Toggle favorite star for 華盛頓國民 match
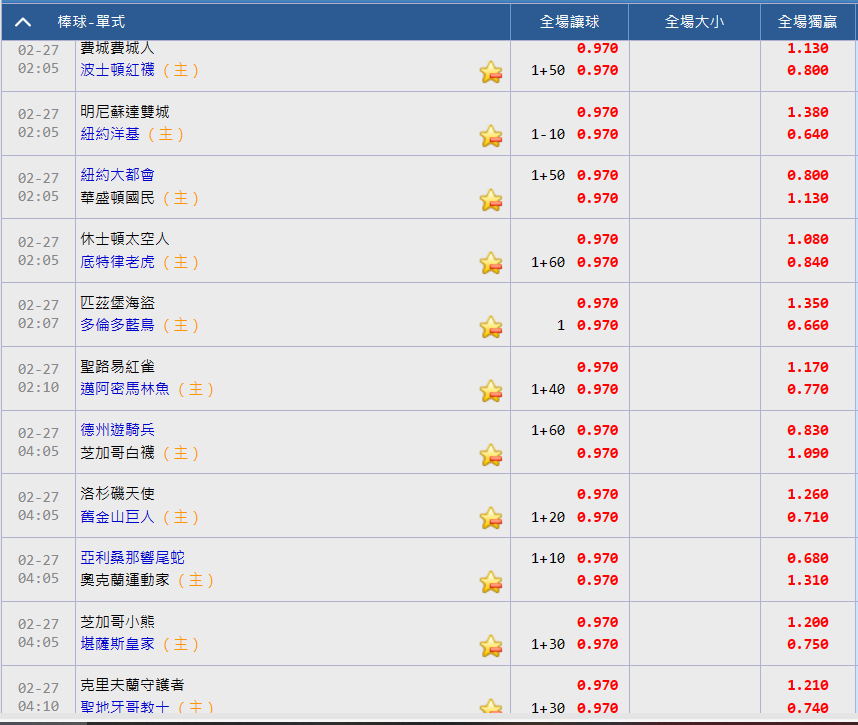 click(x=491, y=200)
